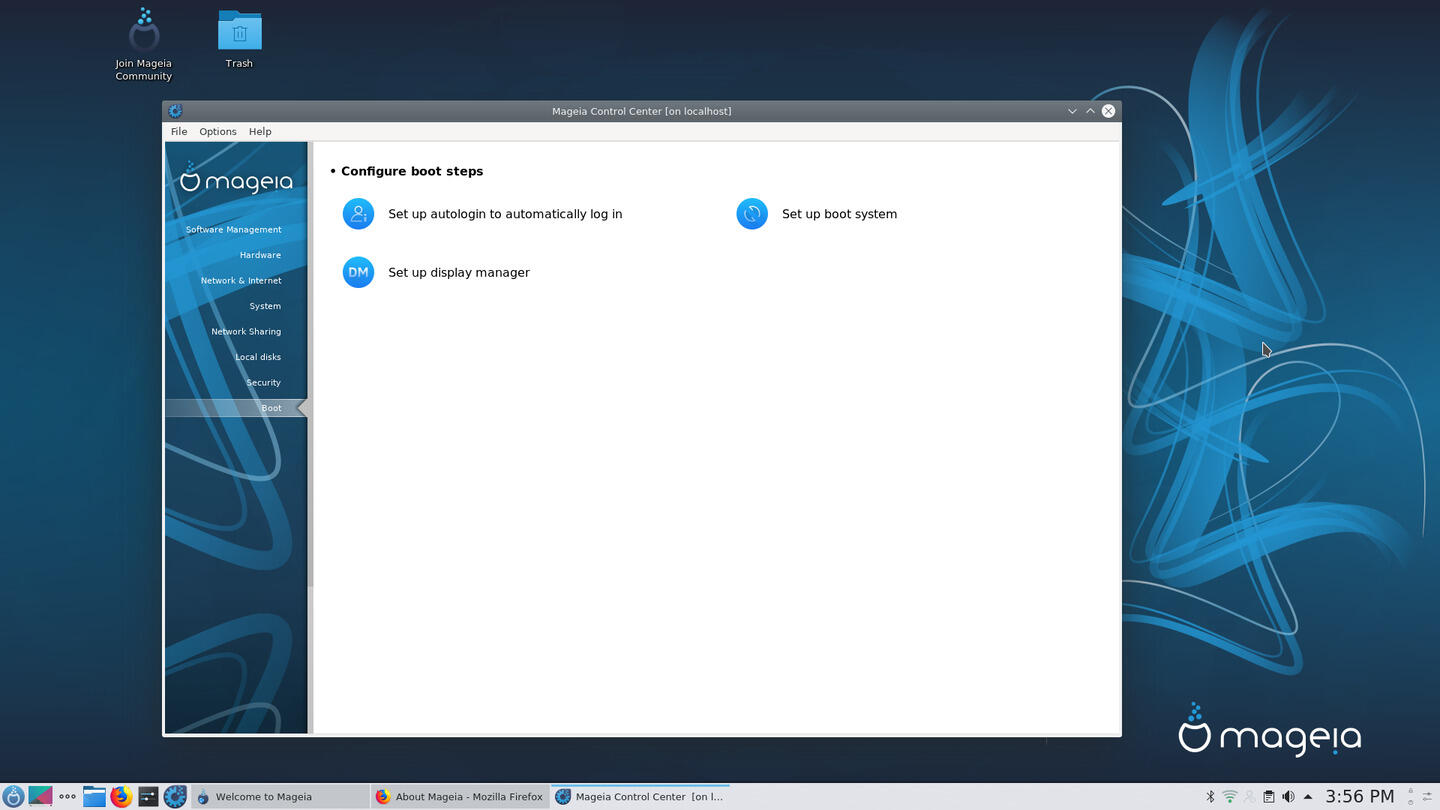Click the 'Configure boot steps' heading
Image resolution: width=1440 pixels, height=810 pixels.
[x=412, y=171]
